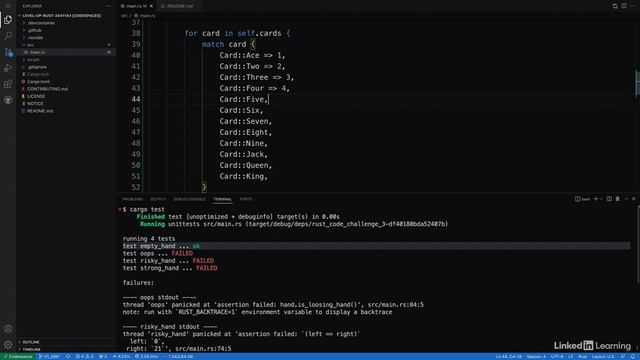Open the GitHub view in the activity bar
This screenshot has width=640, height=360.
[x=8, y=100]
